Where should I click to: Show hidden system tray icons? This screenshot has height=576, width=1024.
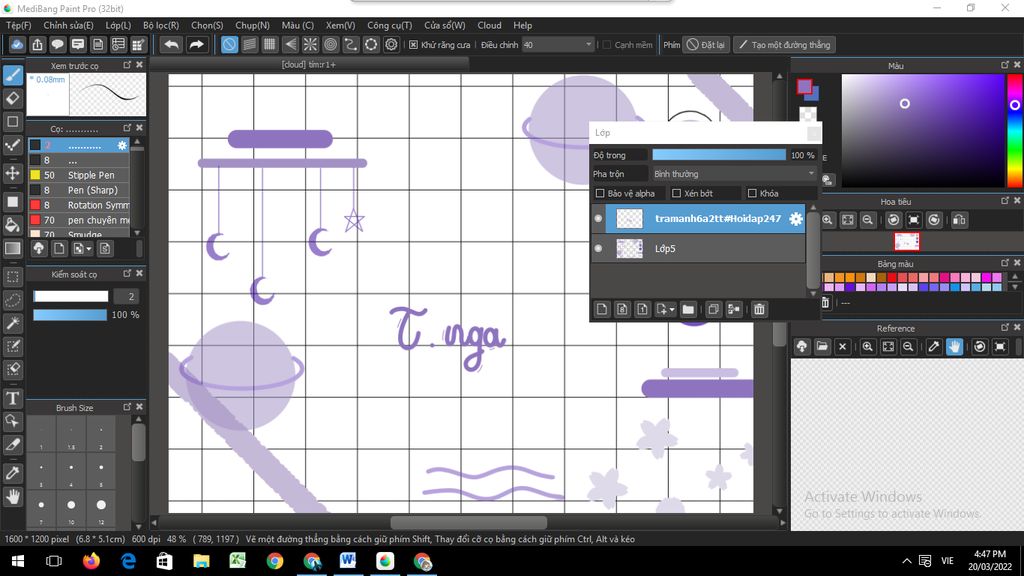pyautogui.click(x=906, y=561)
